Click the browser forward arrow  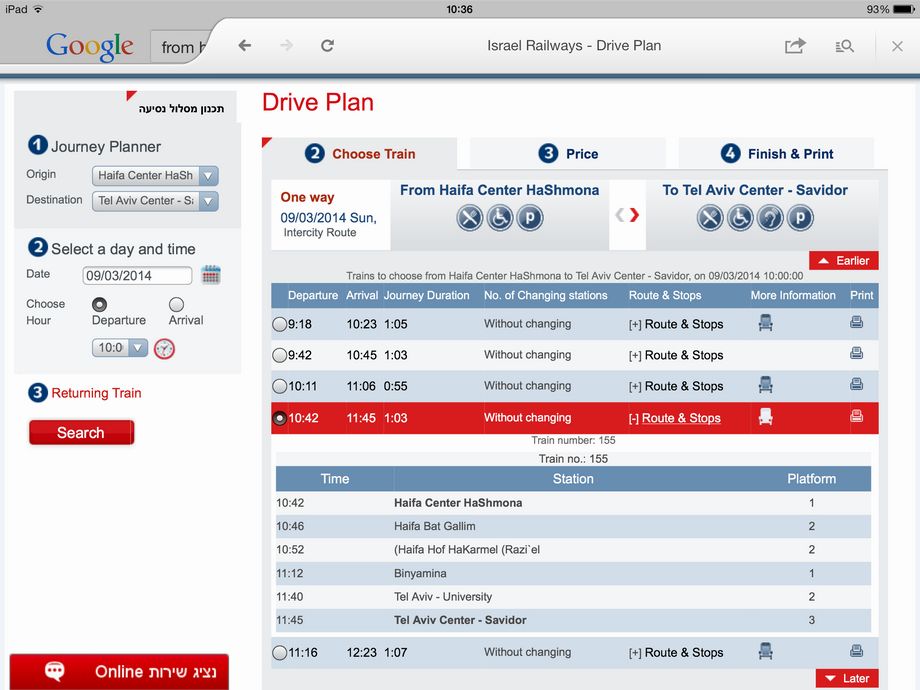[x=286, y=46]
